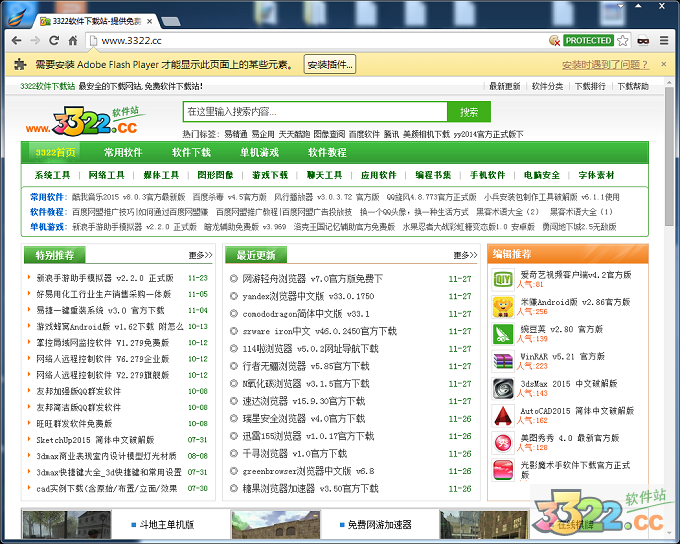Open the 3322首页 navigation tab
The width and height of the screenshot is (680, 544).
(x=56, y=152)
